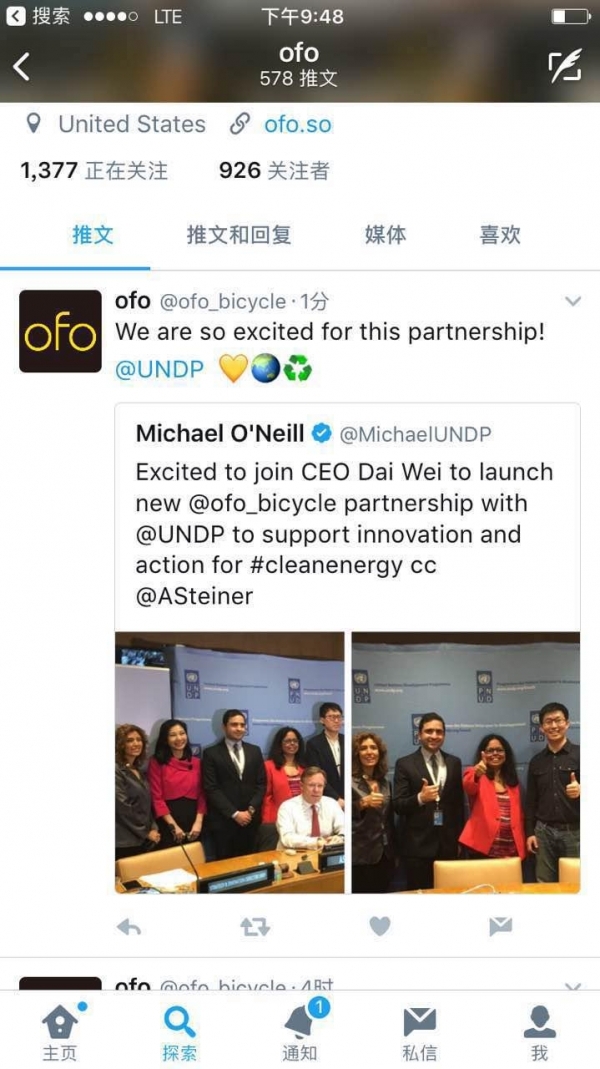The height and width of the screenshot is (1069, 600).
Task: View the 926 关注者 followers list
Action: 274,171
